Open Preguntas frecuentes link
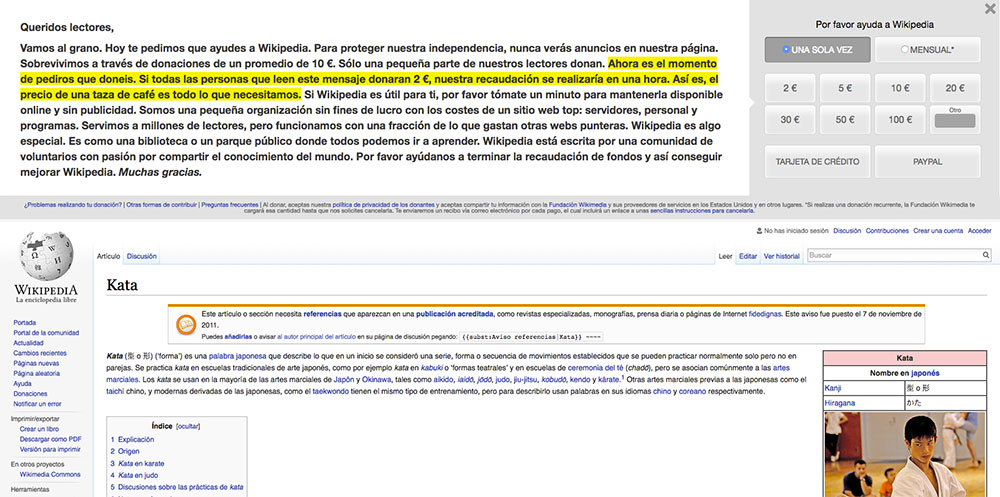The image size is (1000, 497). [x=230, y=205]
